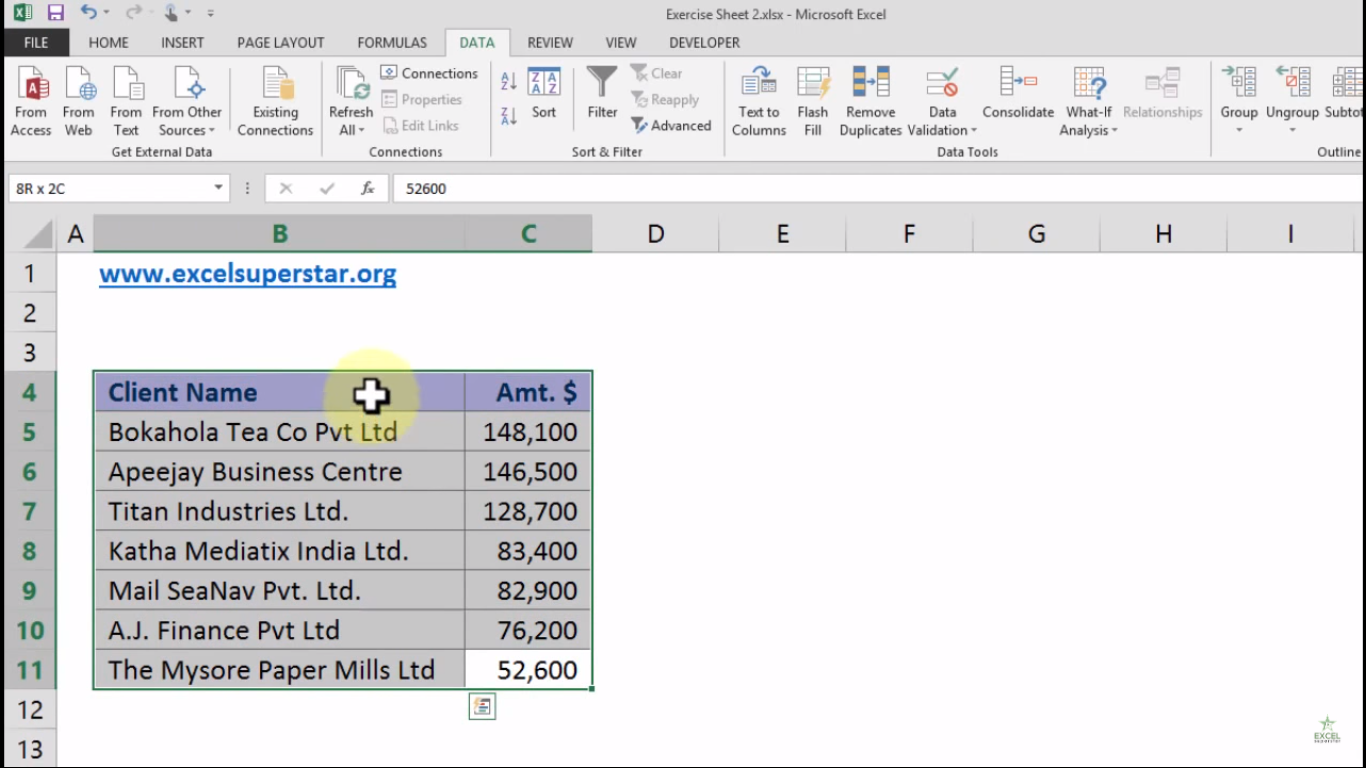Open the FILE tab
Viewport: 1366px width, 768px height.
tap(36, 42)
